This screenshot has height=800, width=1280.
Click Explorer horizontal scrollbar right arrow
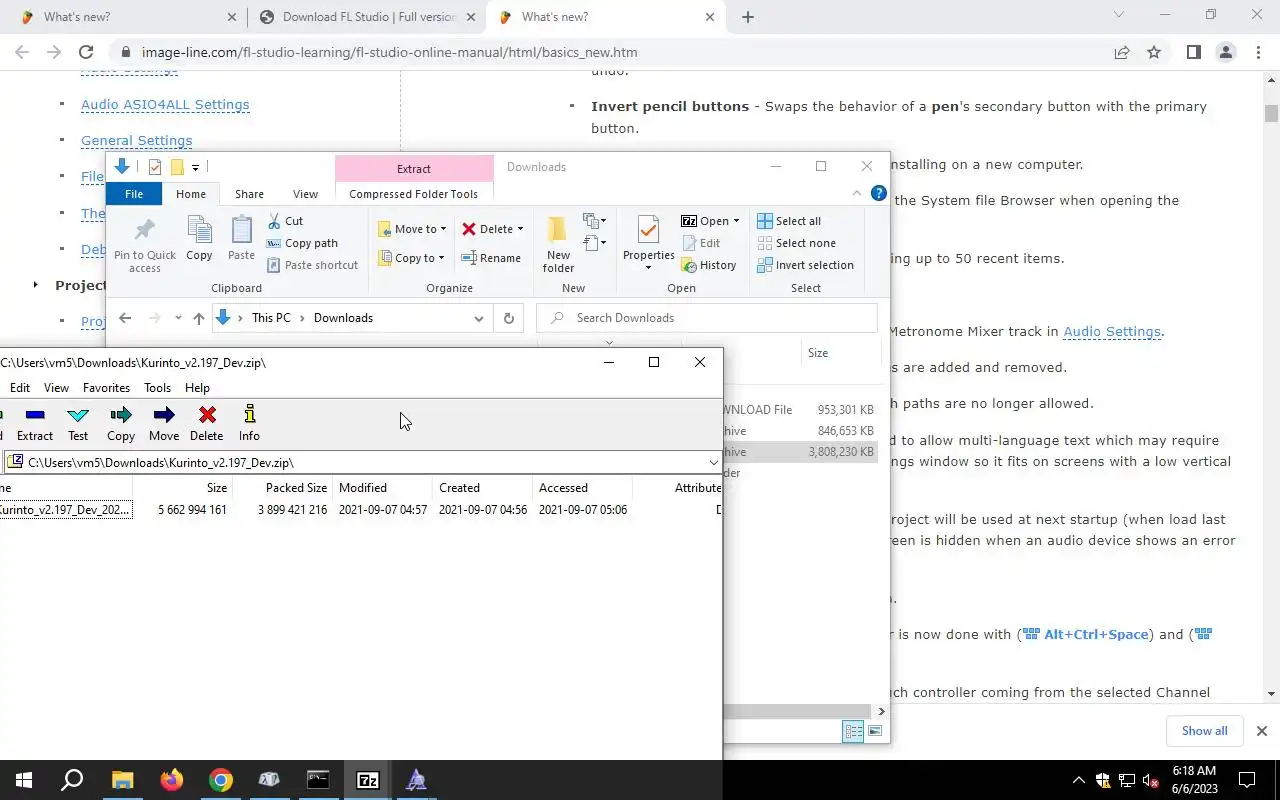point(881,711)
